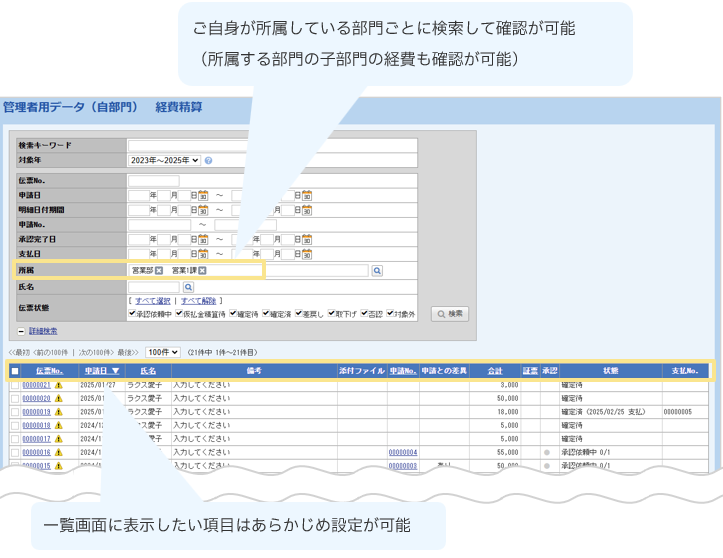Collapse the 詳細検索 advanced search section
723x558 pixels.
tap(21, 331)
